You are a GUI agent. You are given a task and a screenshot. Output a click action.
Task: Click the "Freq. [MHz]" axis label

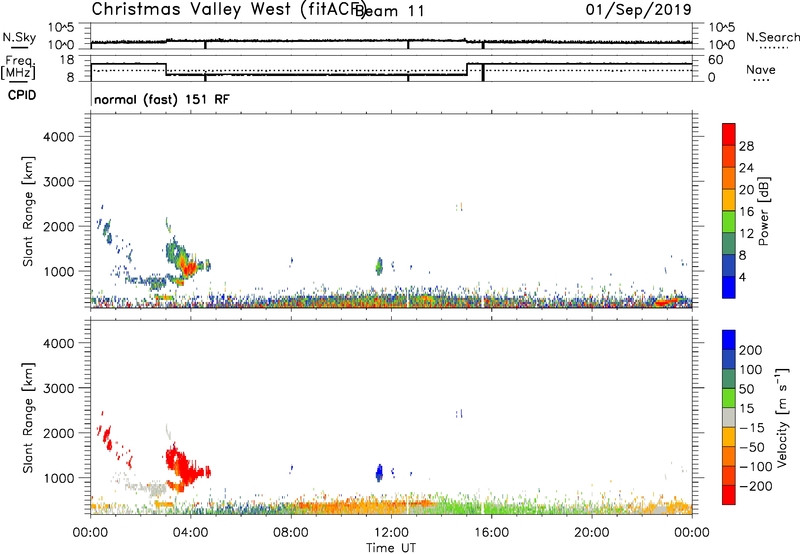coord(19,67)
